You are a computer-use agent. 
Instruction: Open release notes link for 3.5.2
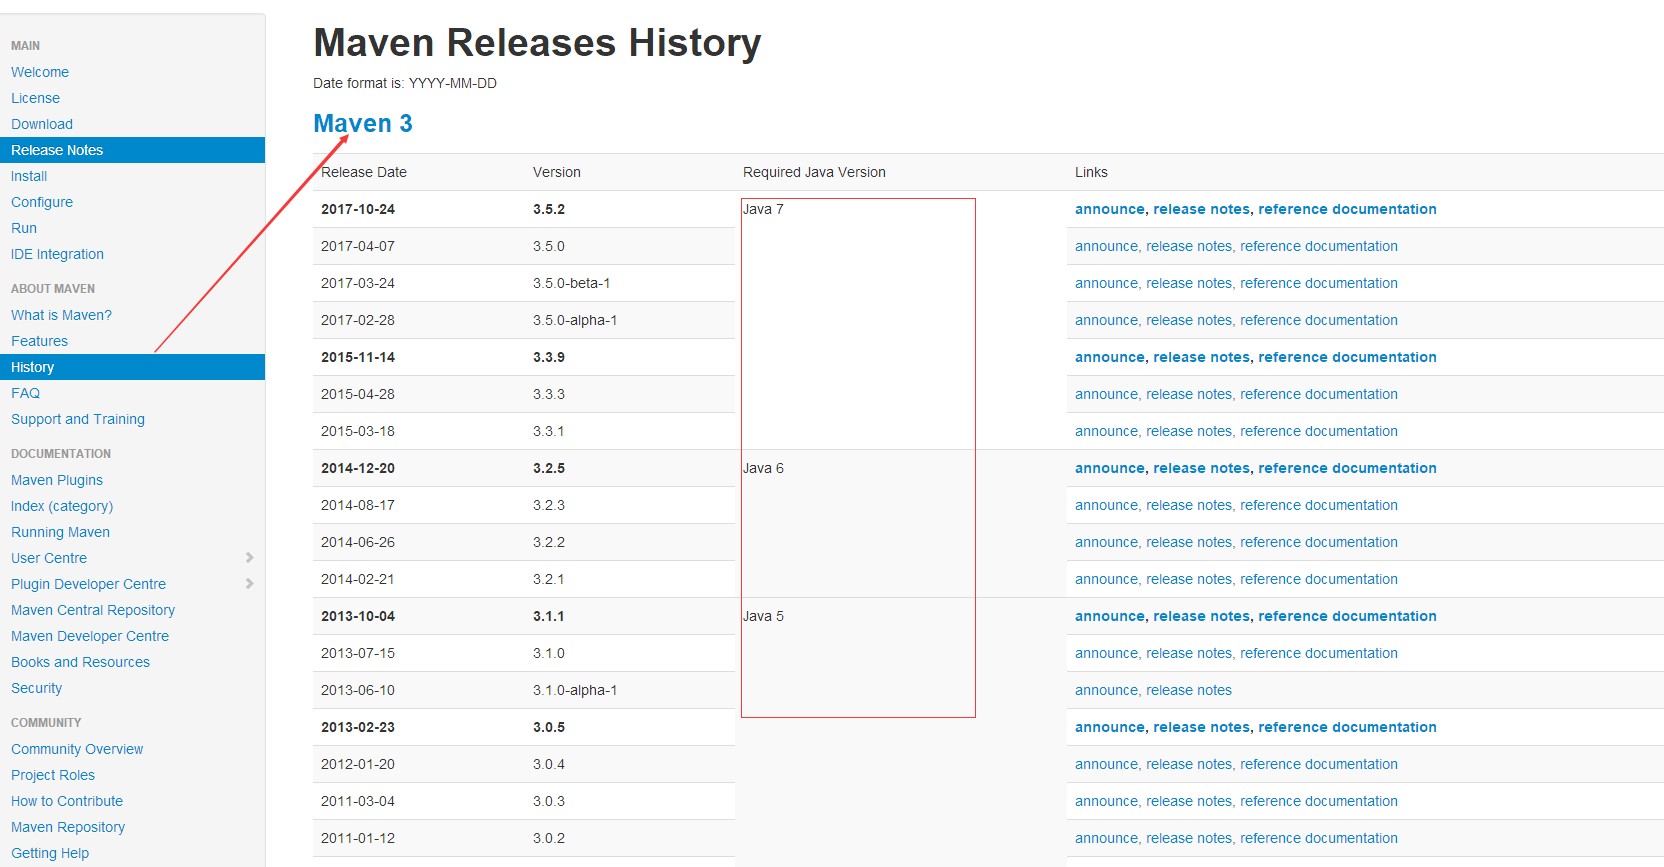[1201, 209]
